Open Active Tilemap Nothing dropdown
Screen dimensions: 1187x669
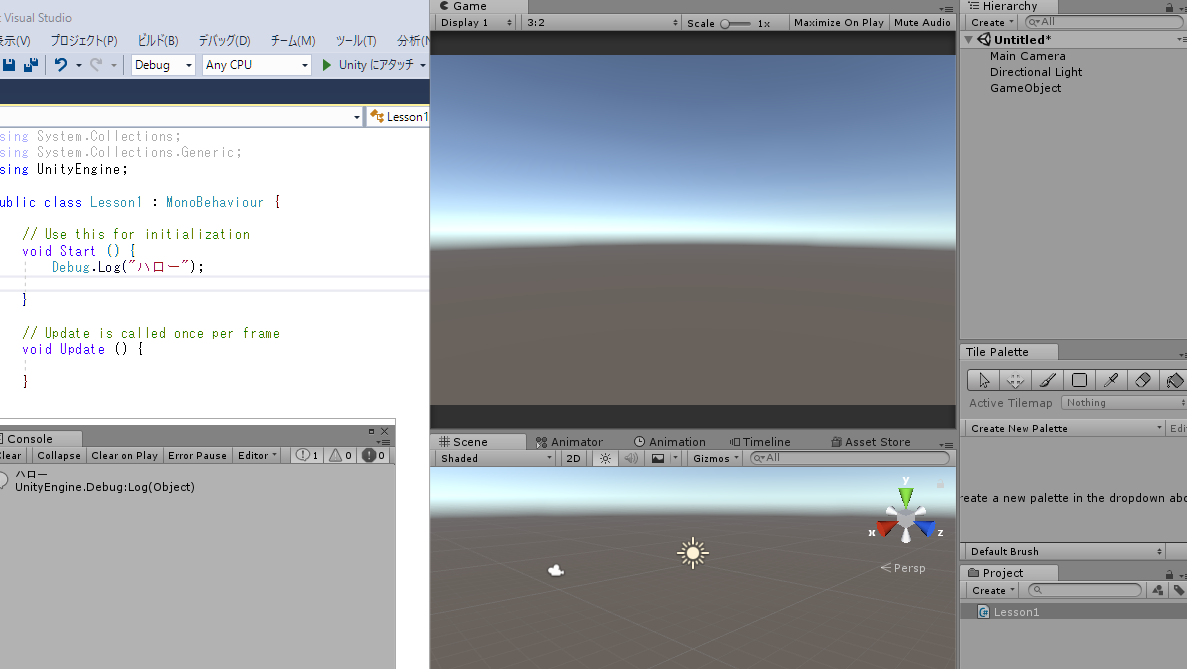pos(1124,403)
